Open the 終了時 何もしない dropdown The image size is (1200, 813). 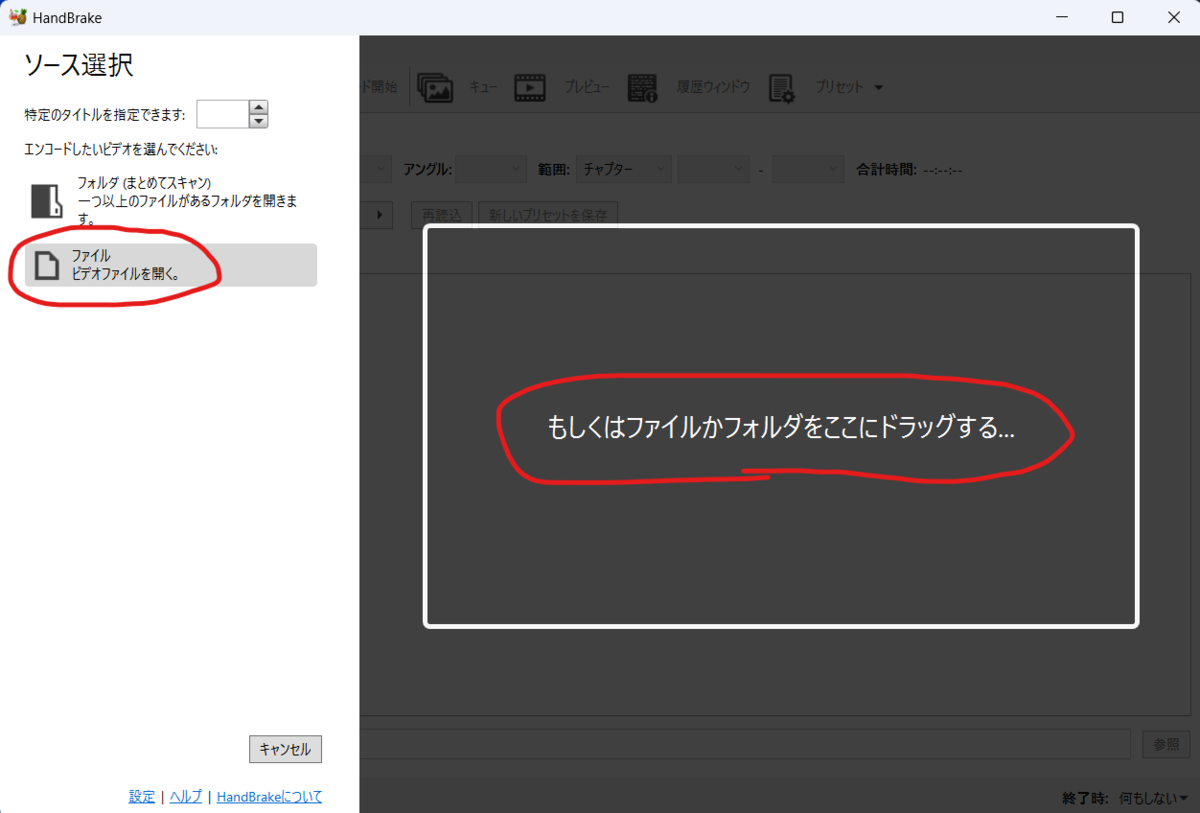click(1153, 798)
